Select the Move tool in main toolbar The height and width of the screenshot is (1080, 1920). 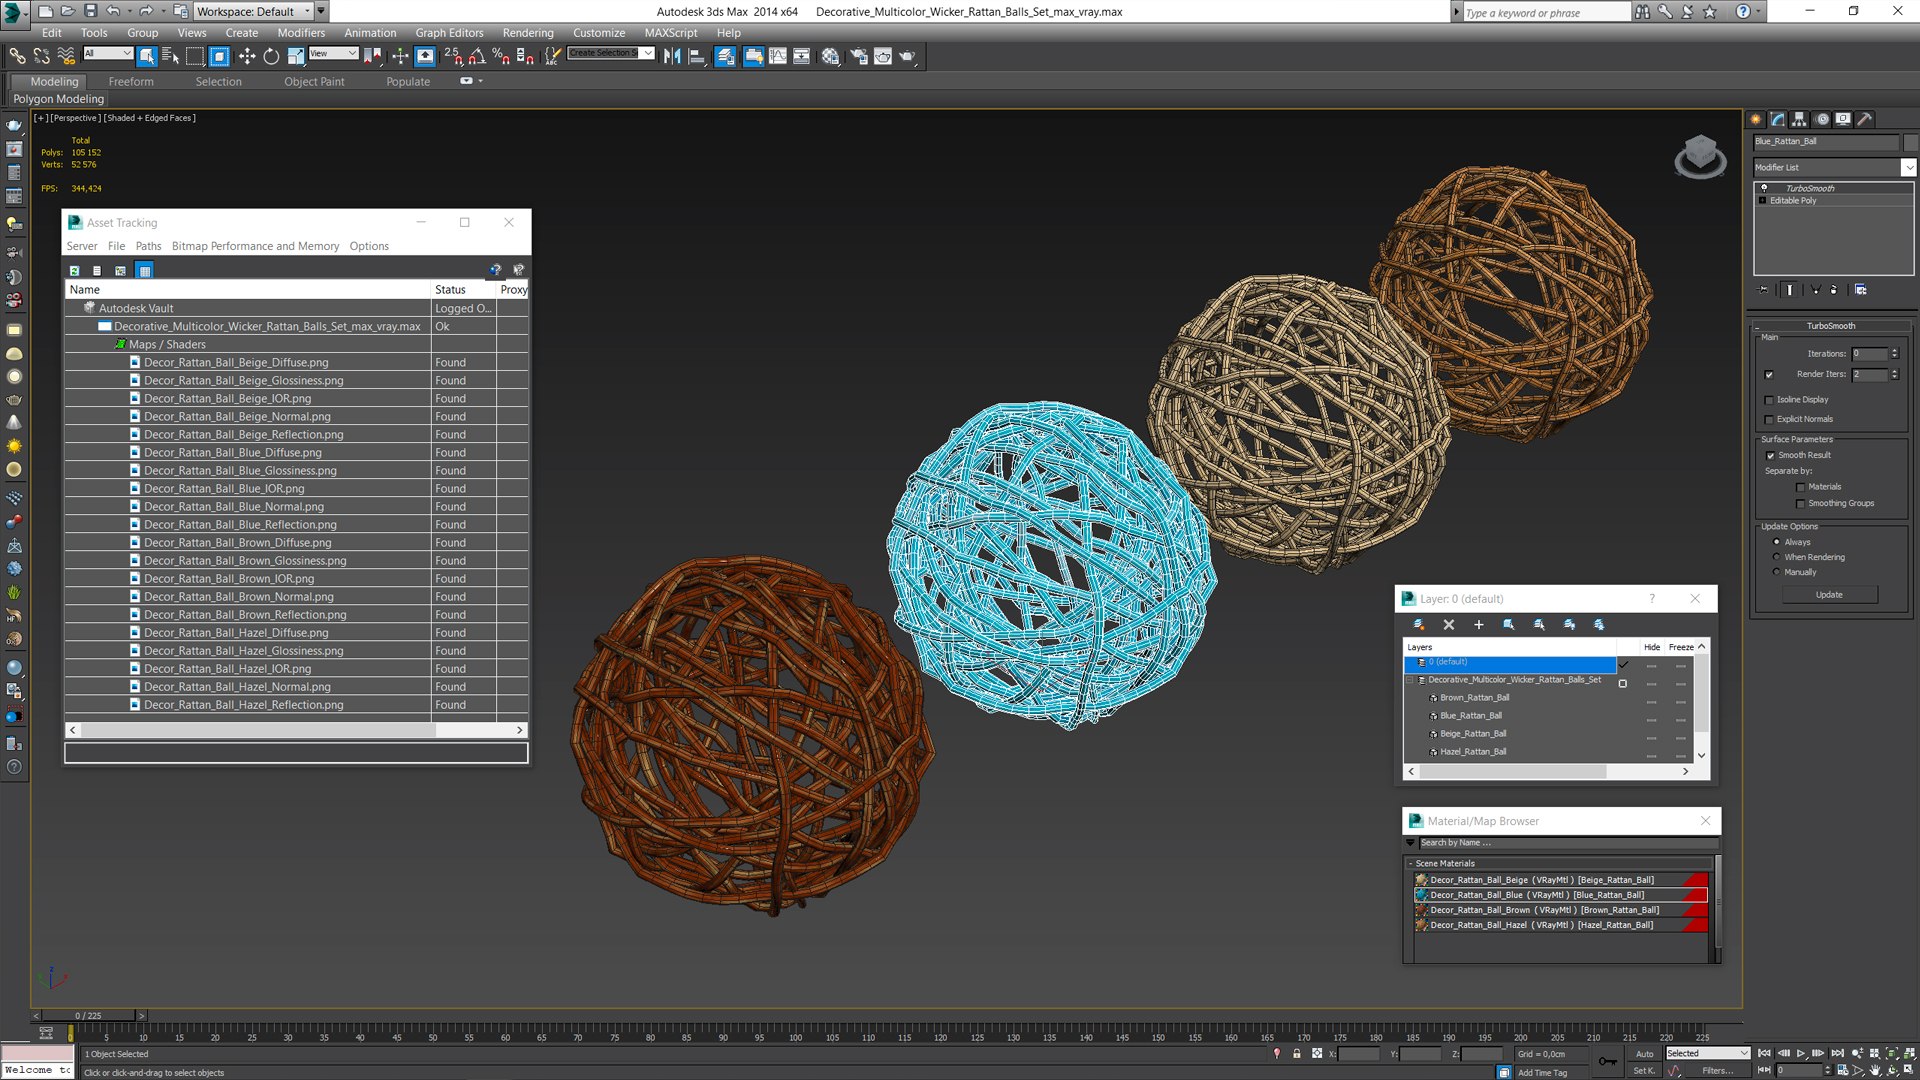[247, 56]
